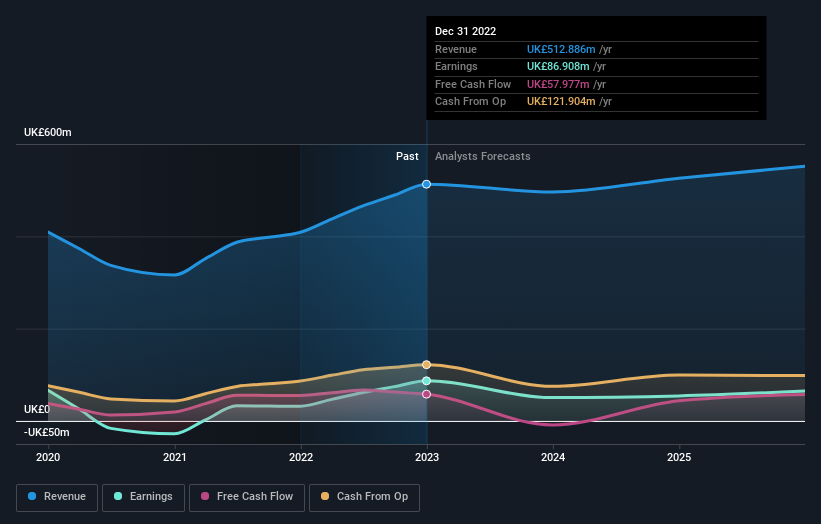Select the 2021 x-axis label

point(174,457)
